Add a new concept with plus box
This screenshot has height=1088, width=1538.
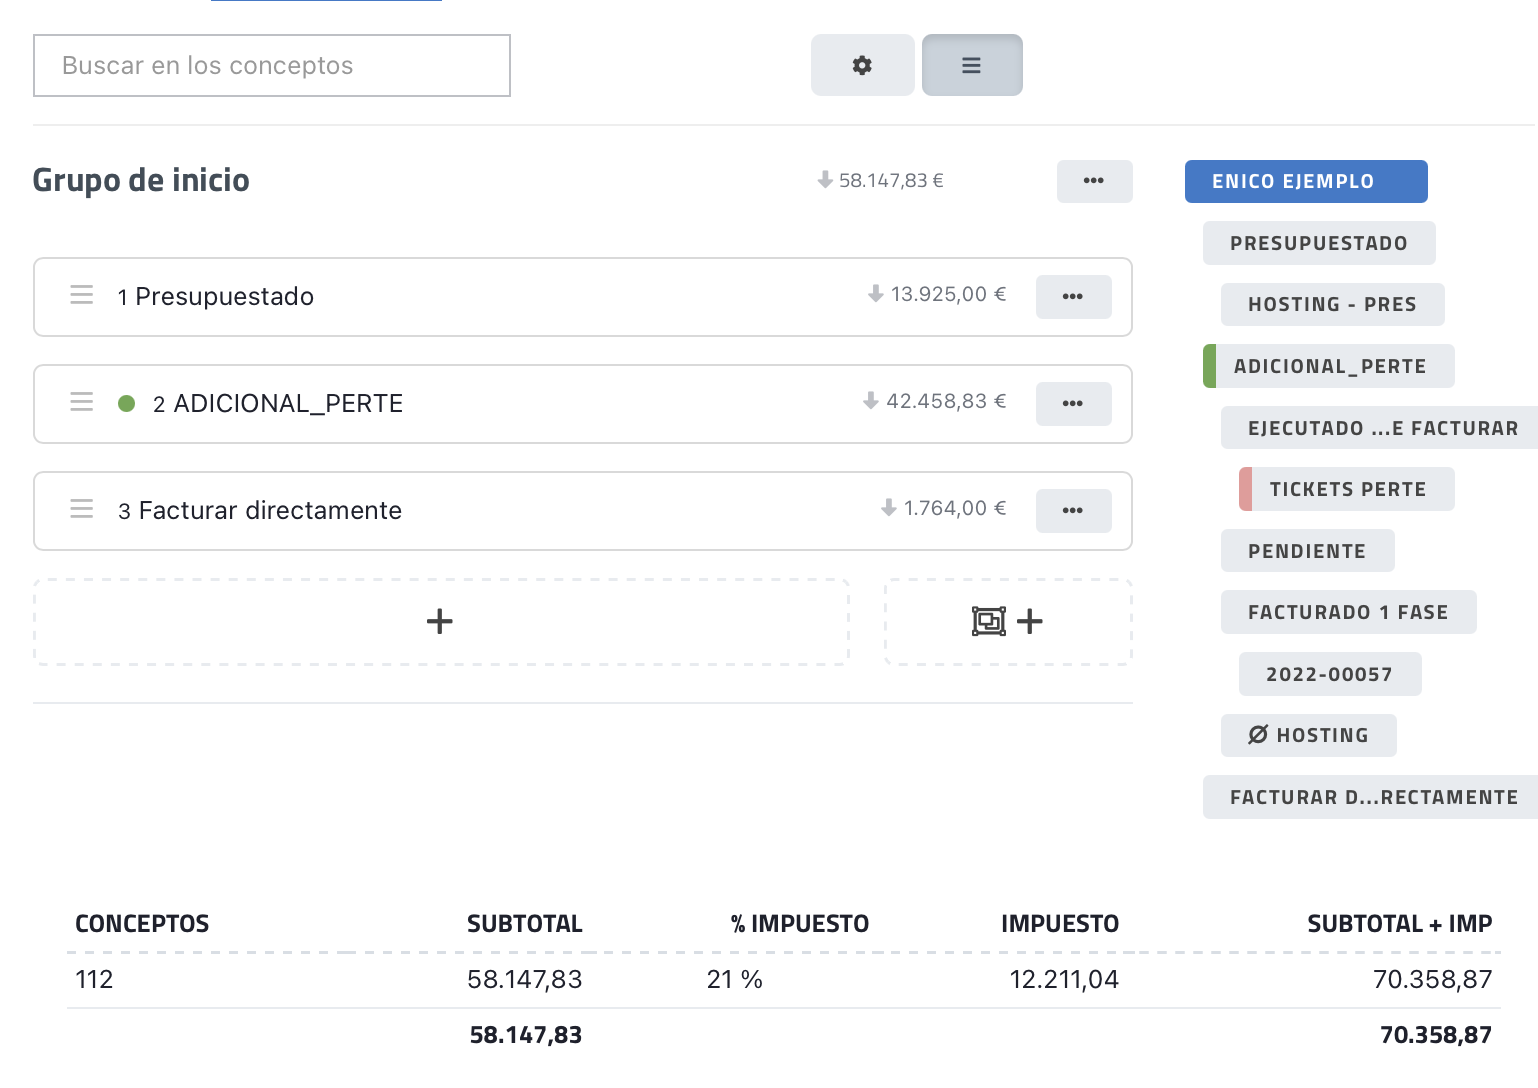440,622
